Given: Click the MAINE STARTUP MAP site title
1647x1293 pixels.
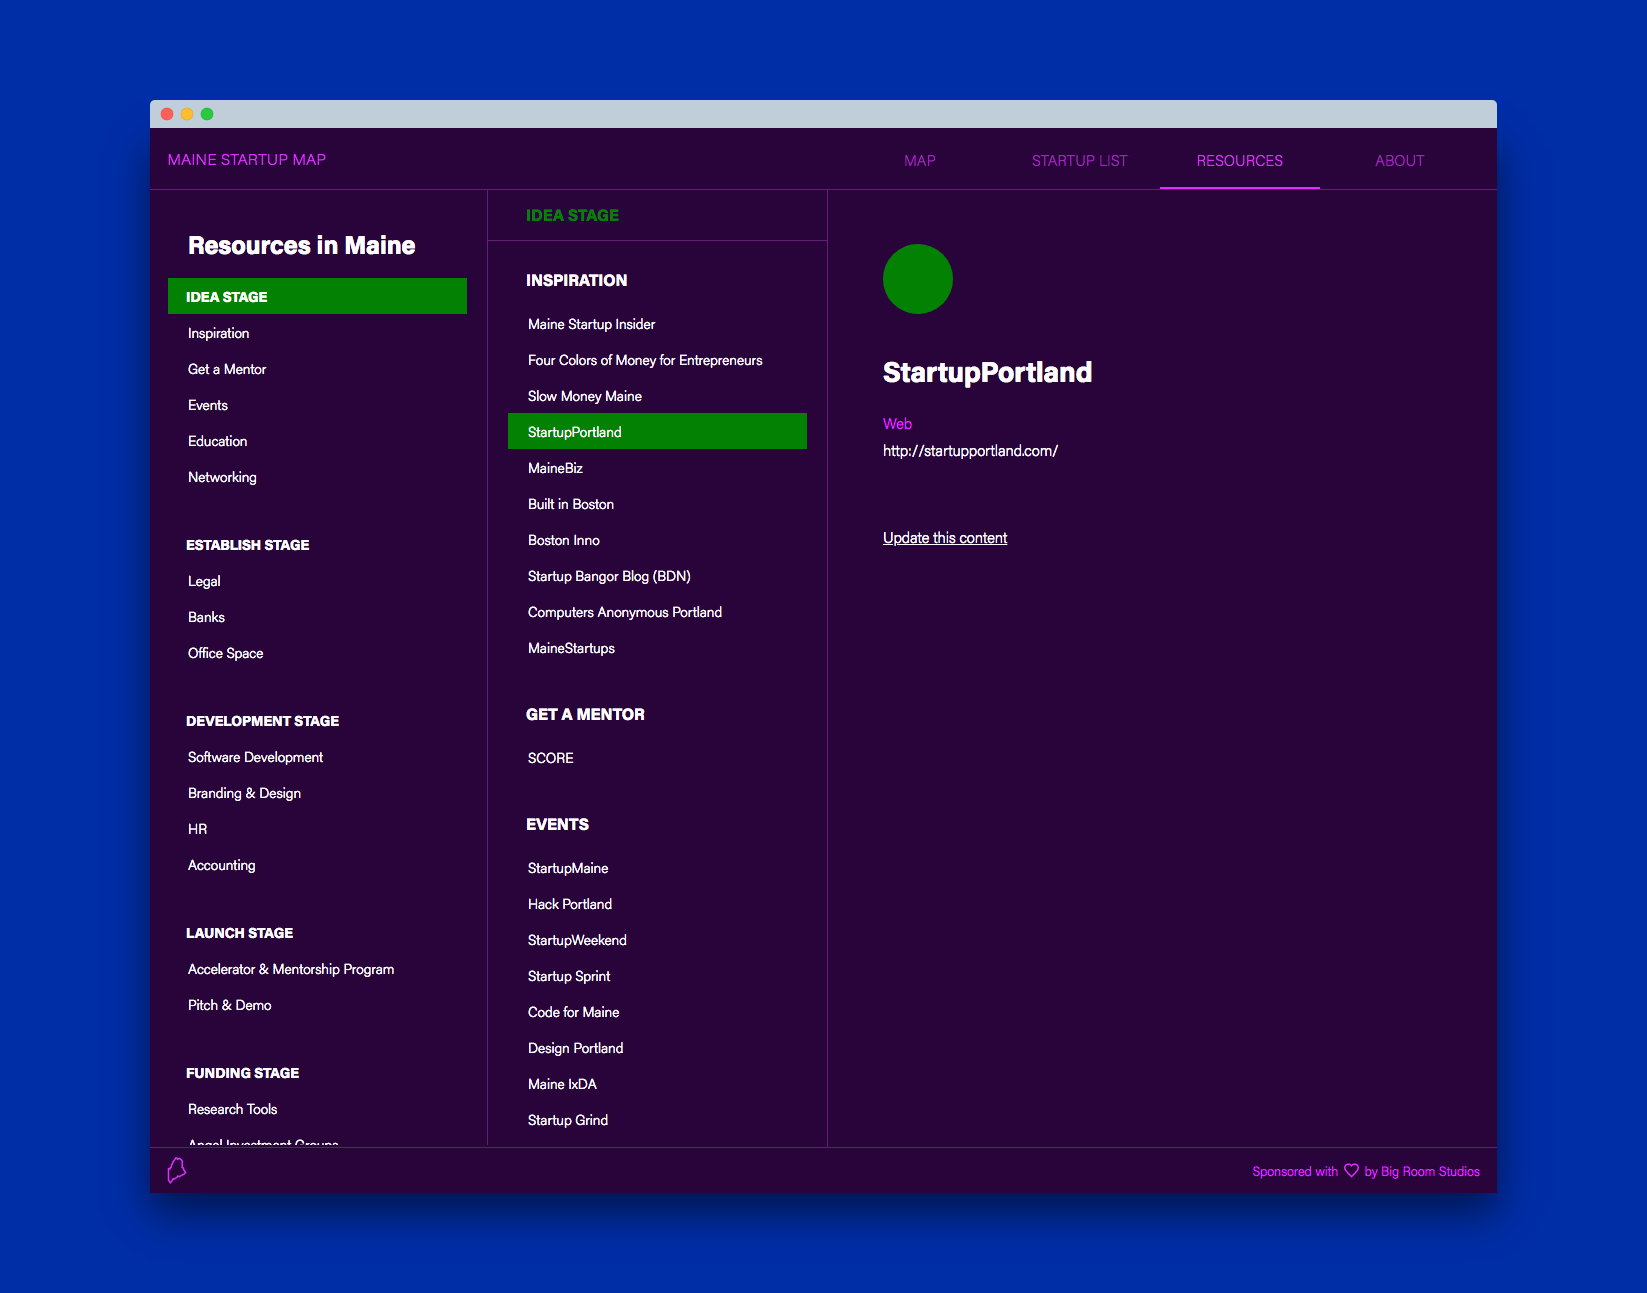Looking at the screenshot, I should [x=247, y=160].
